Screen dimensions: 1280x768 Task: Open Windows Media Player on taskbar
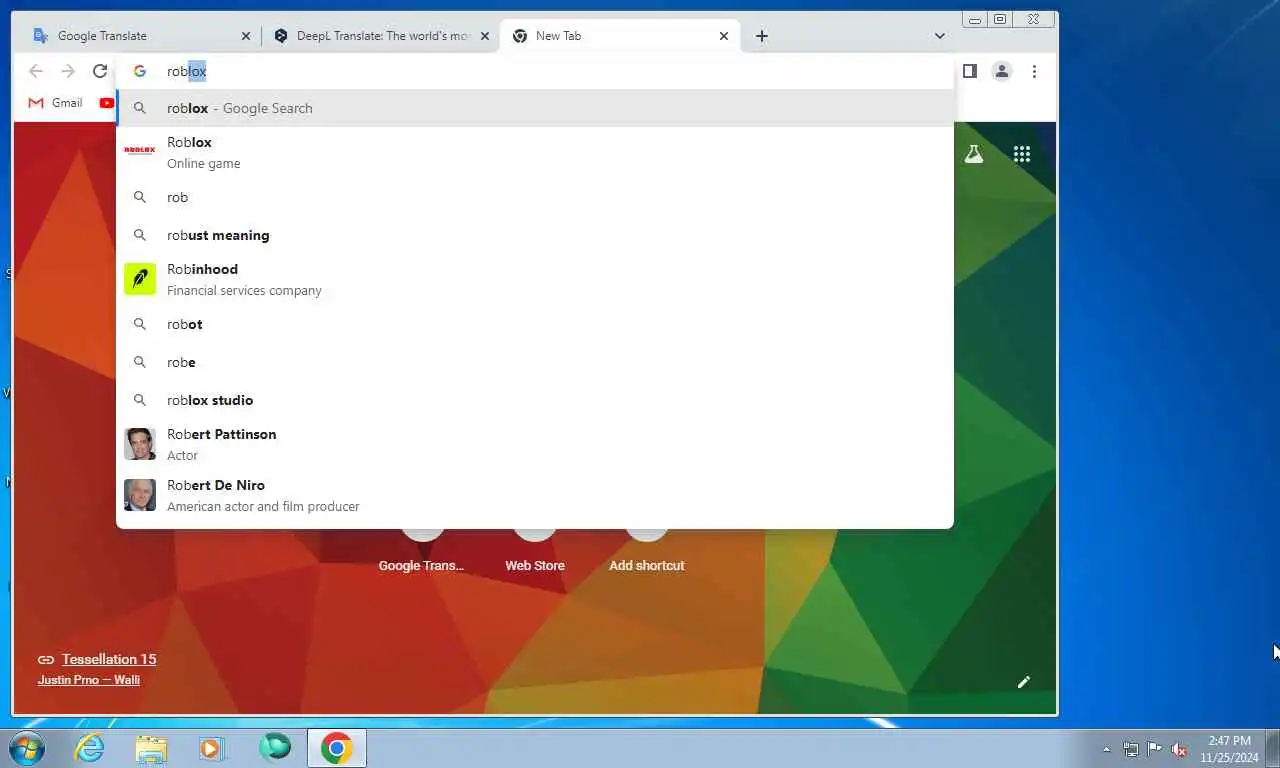point(212,748)
